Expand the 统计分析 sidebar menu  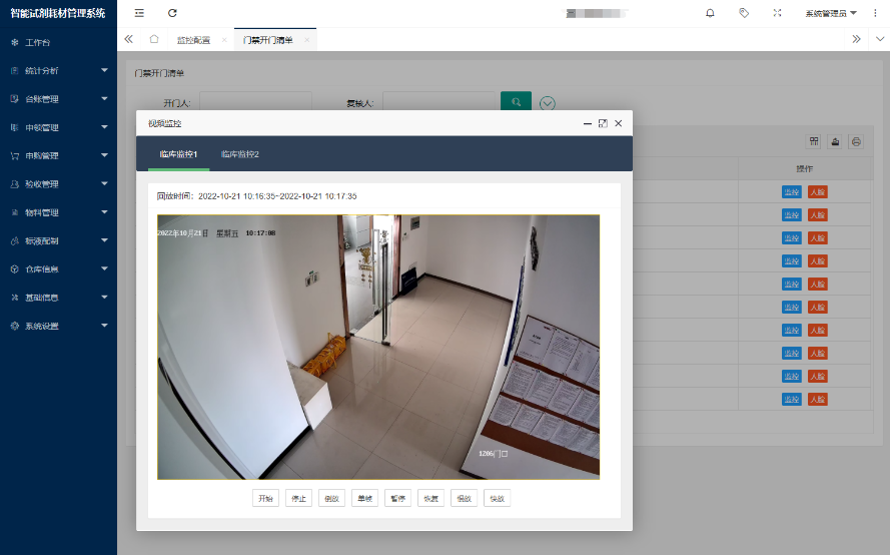[x=58, y=71]
